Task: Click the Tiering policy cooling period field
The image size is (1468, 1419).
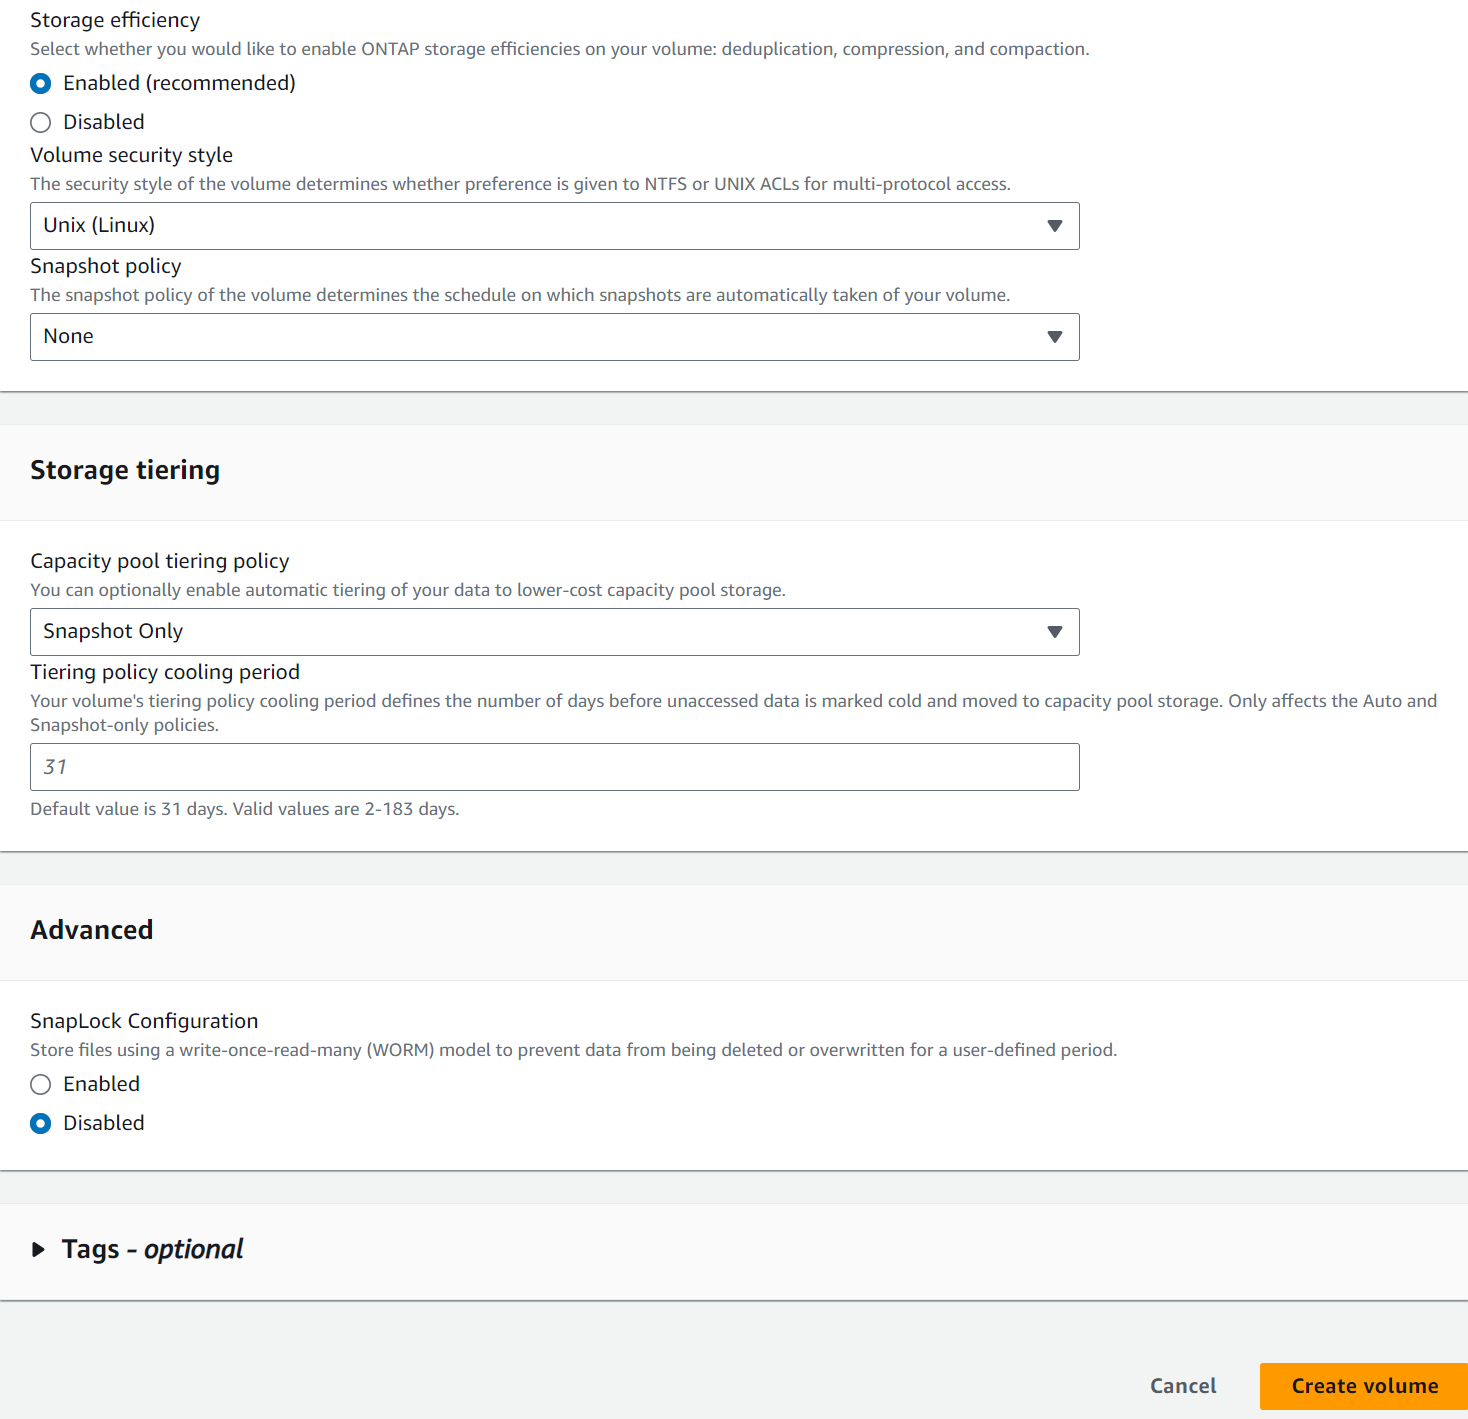Action: (x=554, y=767)
